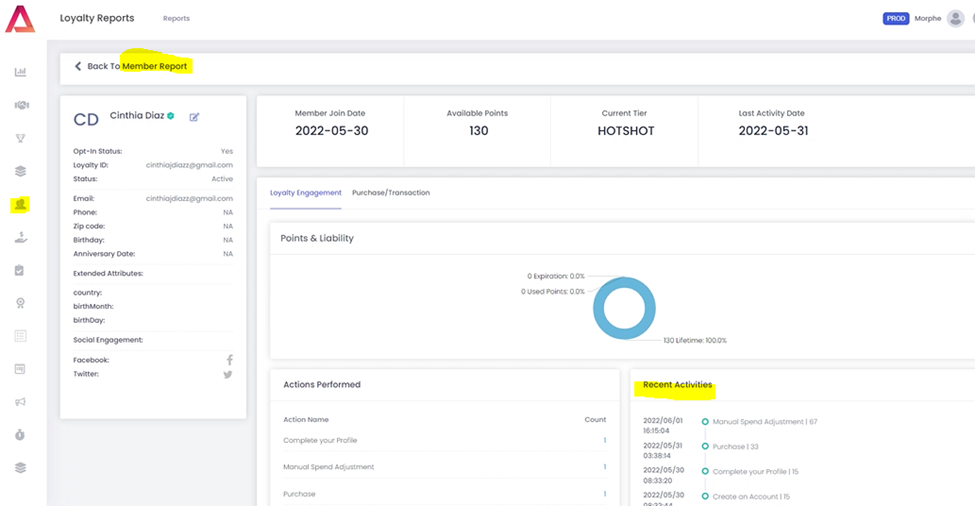
Task: Click the Opt-In Status value Yes
Action: (x=227, y=151)
